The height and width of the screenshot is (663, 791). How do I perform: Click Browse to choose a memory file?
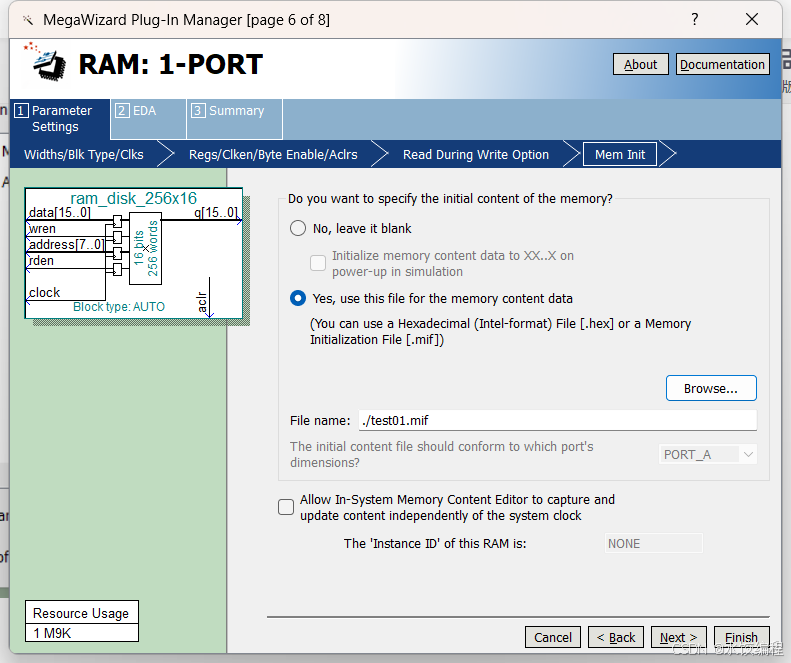711,388
